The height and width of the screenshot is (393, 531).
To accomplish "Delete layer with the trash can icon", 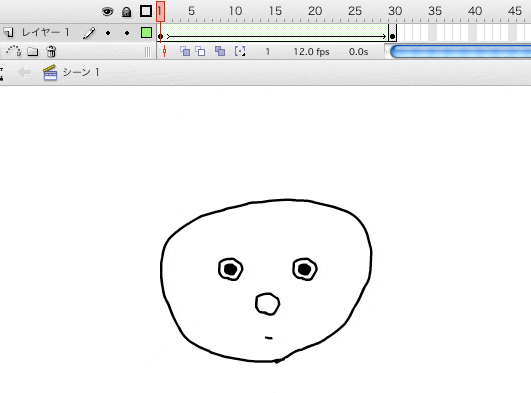I will click(x=51, y=51).
